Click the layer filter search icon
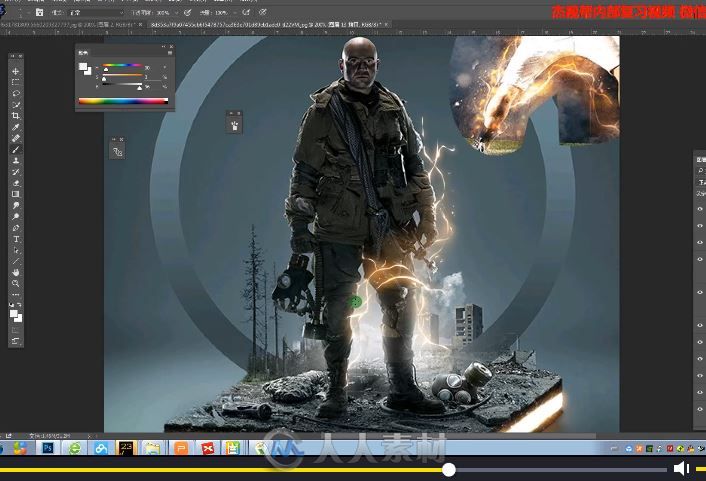The height and width of the screenshot is (481, 706). 700,171
